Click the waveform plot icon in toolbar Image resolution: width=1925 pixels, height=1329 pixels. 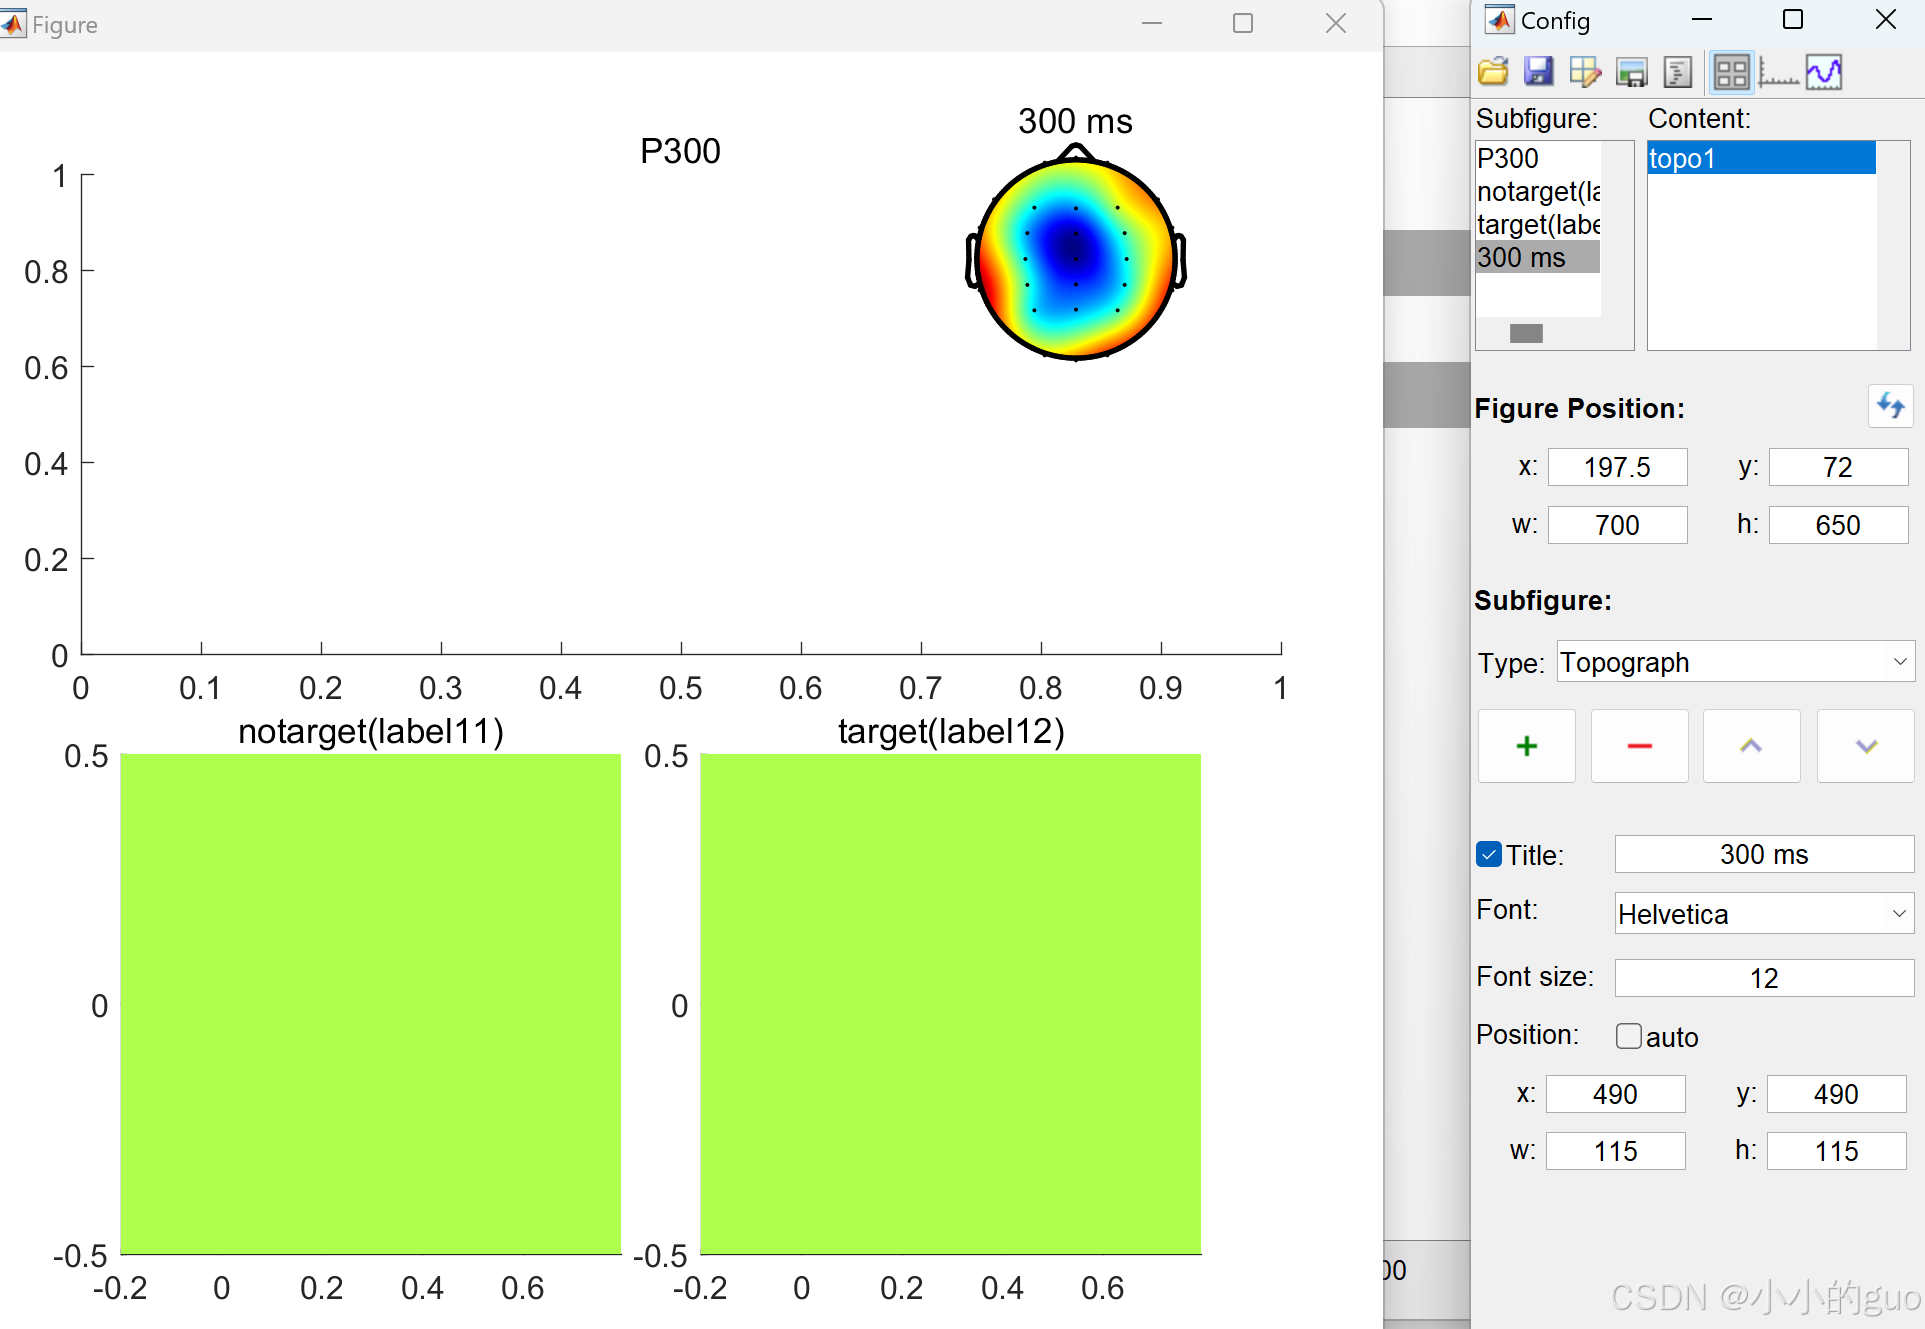1825,72
